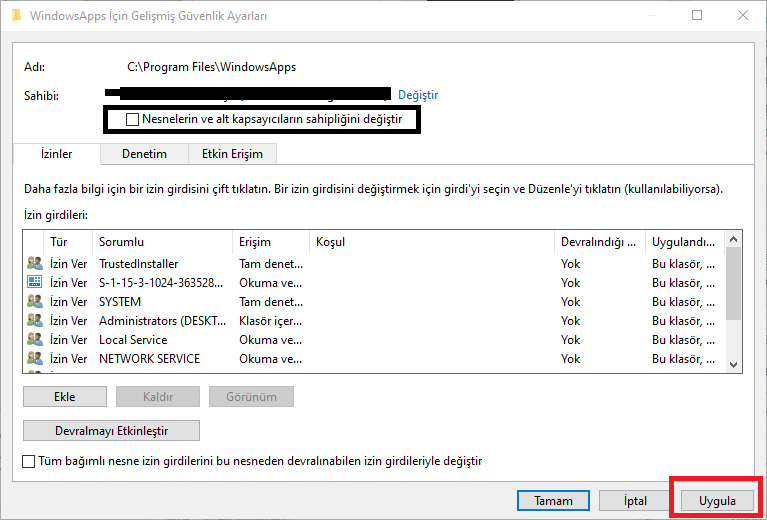This screenshot has width=767, height=520.
Task: Click 'Bu klasör, ...' in NETWORK SERVICE row
Action: point(683,359)
